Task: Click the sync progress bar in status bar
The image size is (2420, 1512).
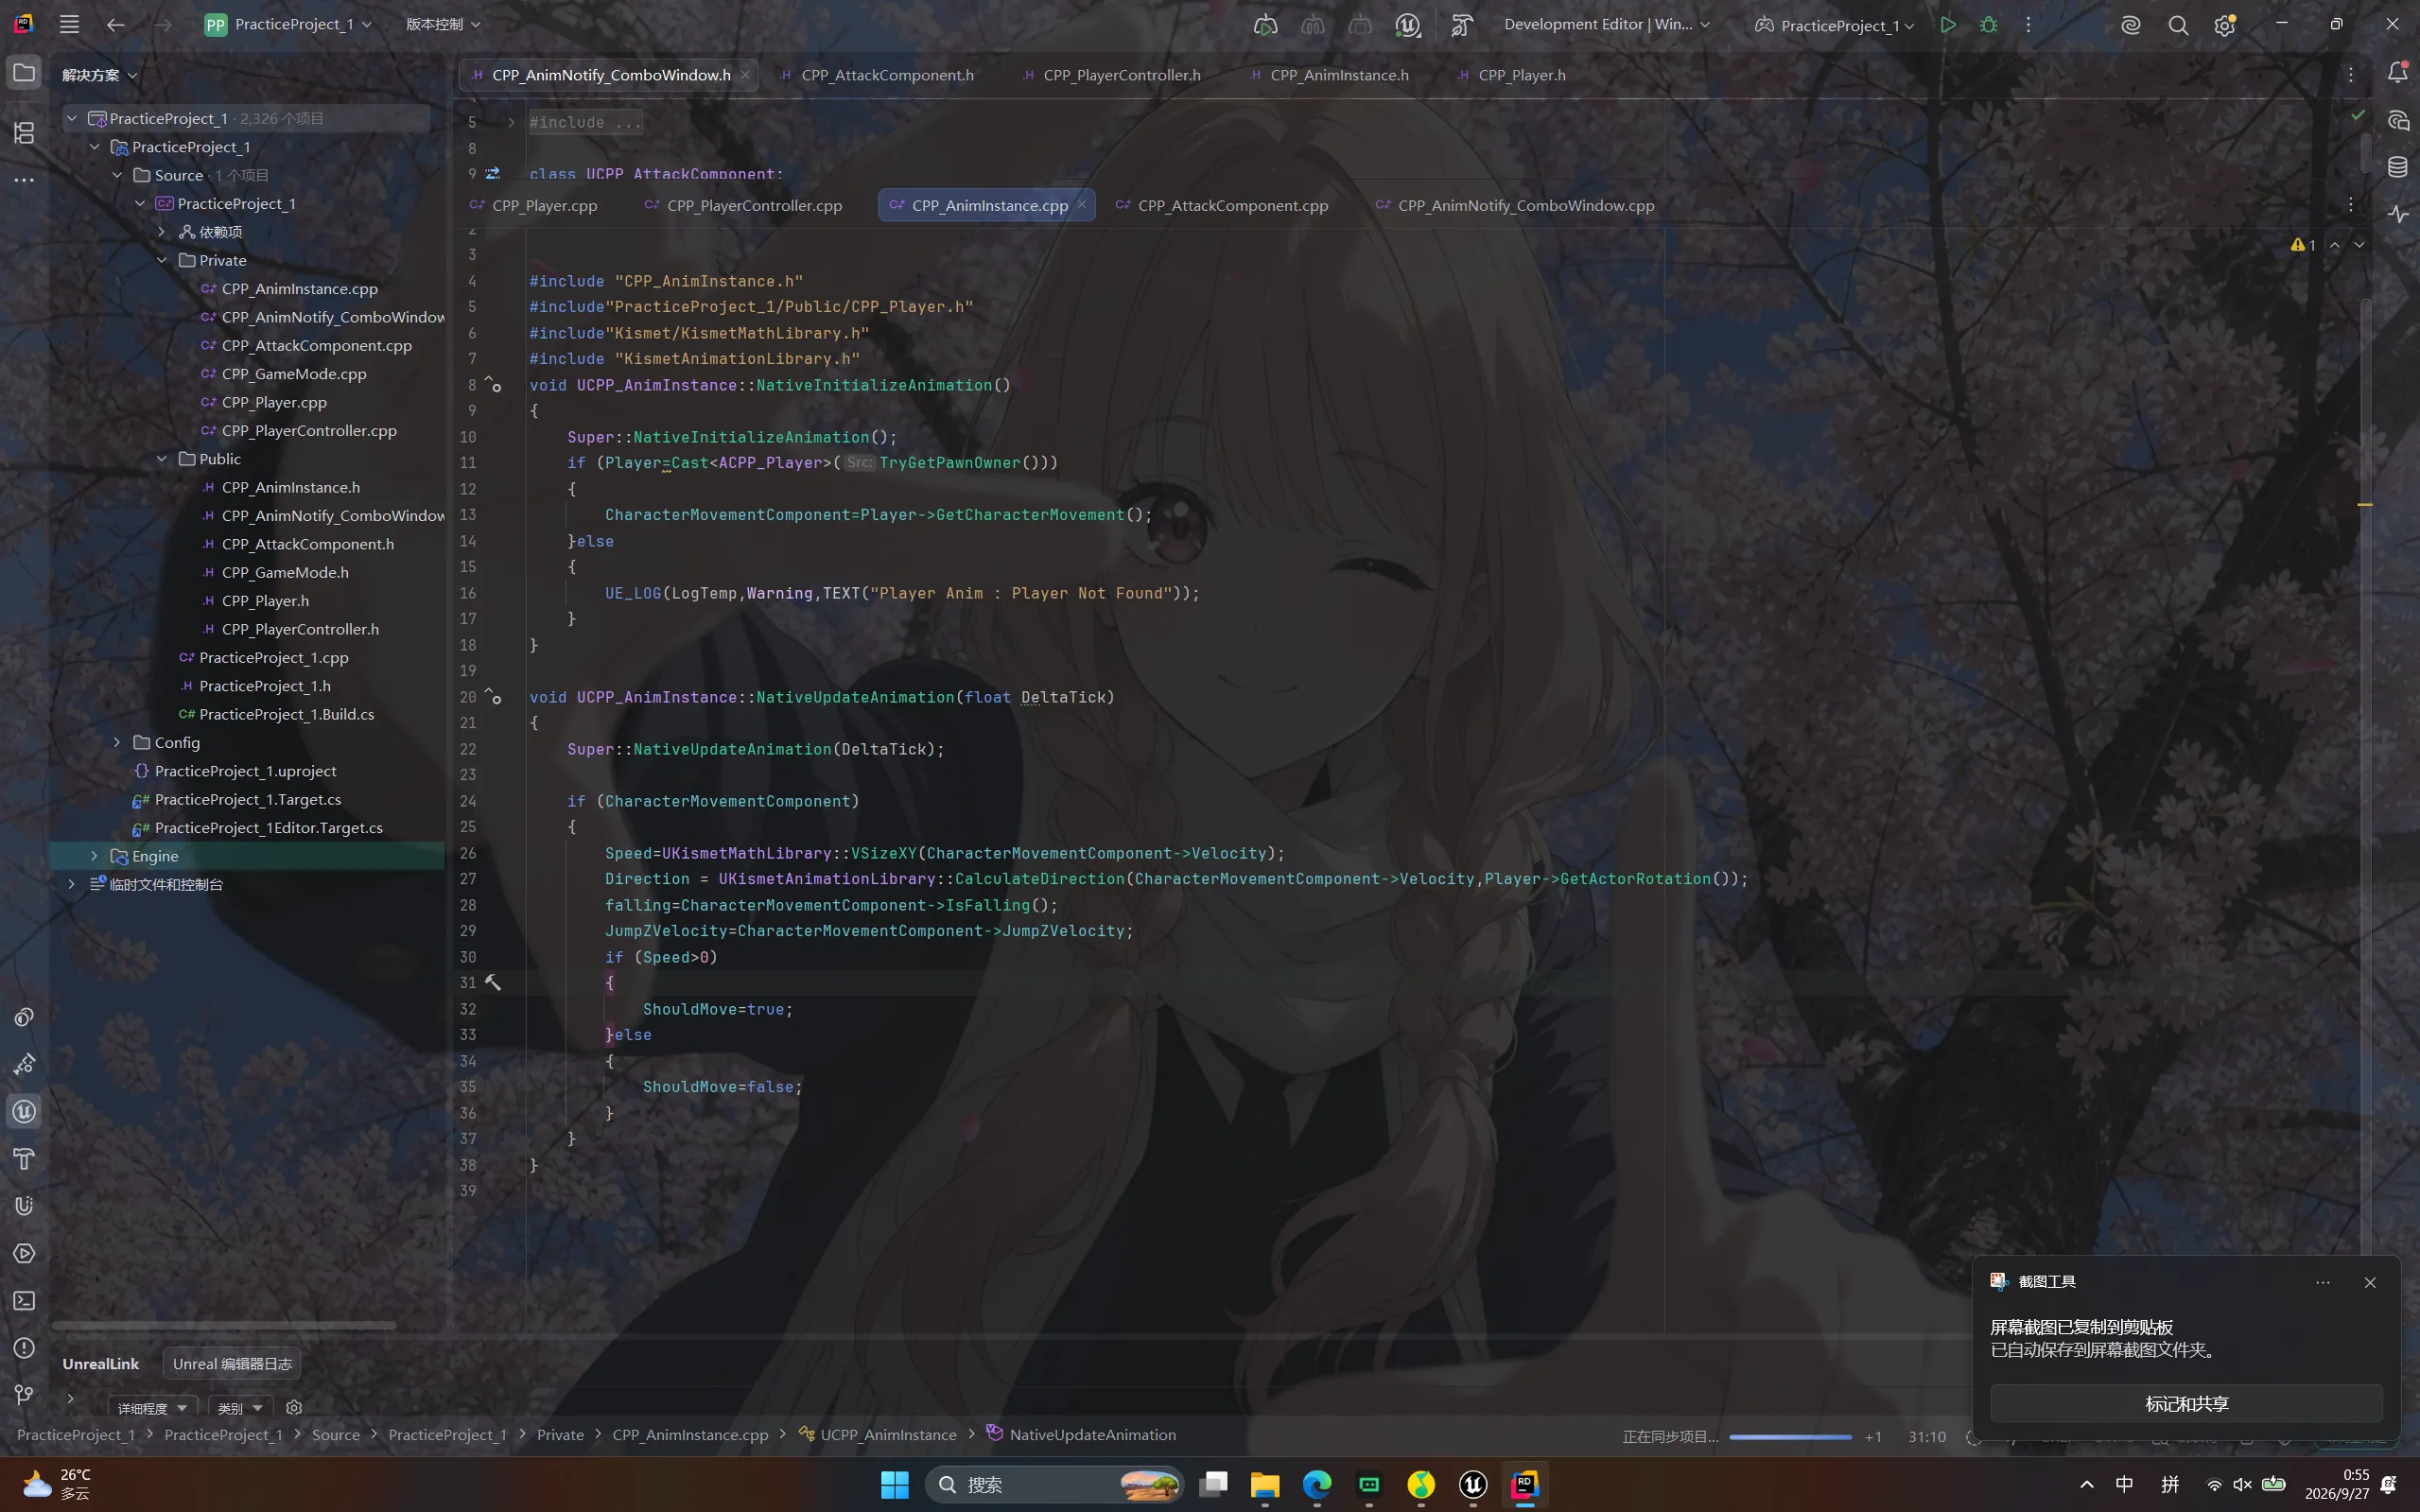Action: click(x=1790, y=1437)
